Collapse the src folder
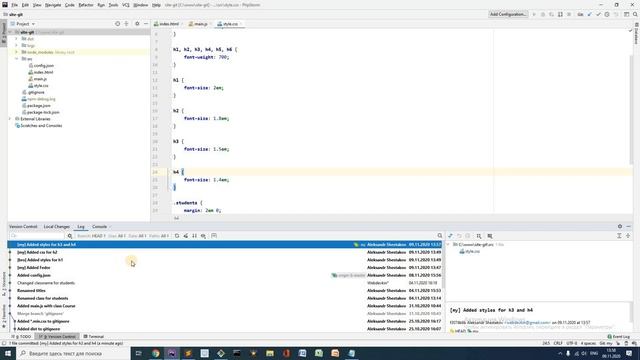 tap(16, 59)
